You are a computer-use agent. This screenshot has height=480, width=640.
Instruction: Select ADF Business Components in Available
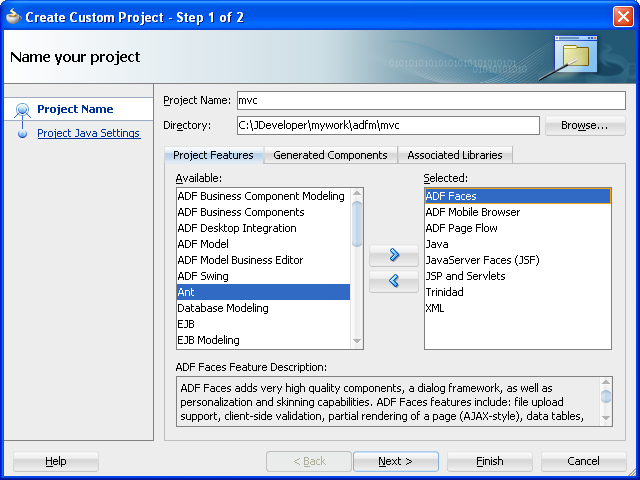(263, 212)
